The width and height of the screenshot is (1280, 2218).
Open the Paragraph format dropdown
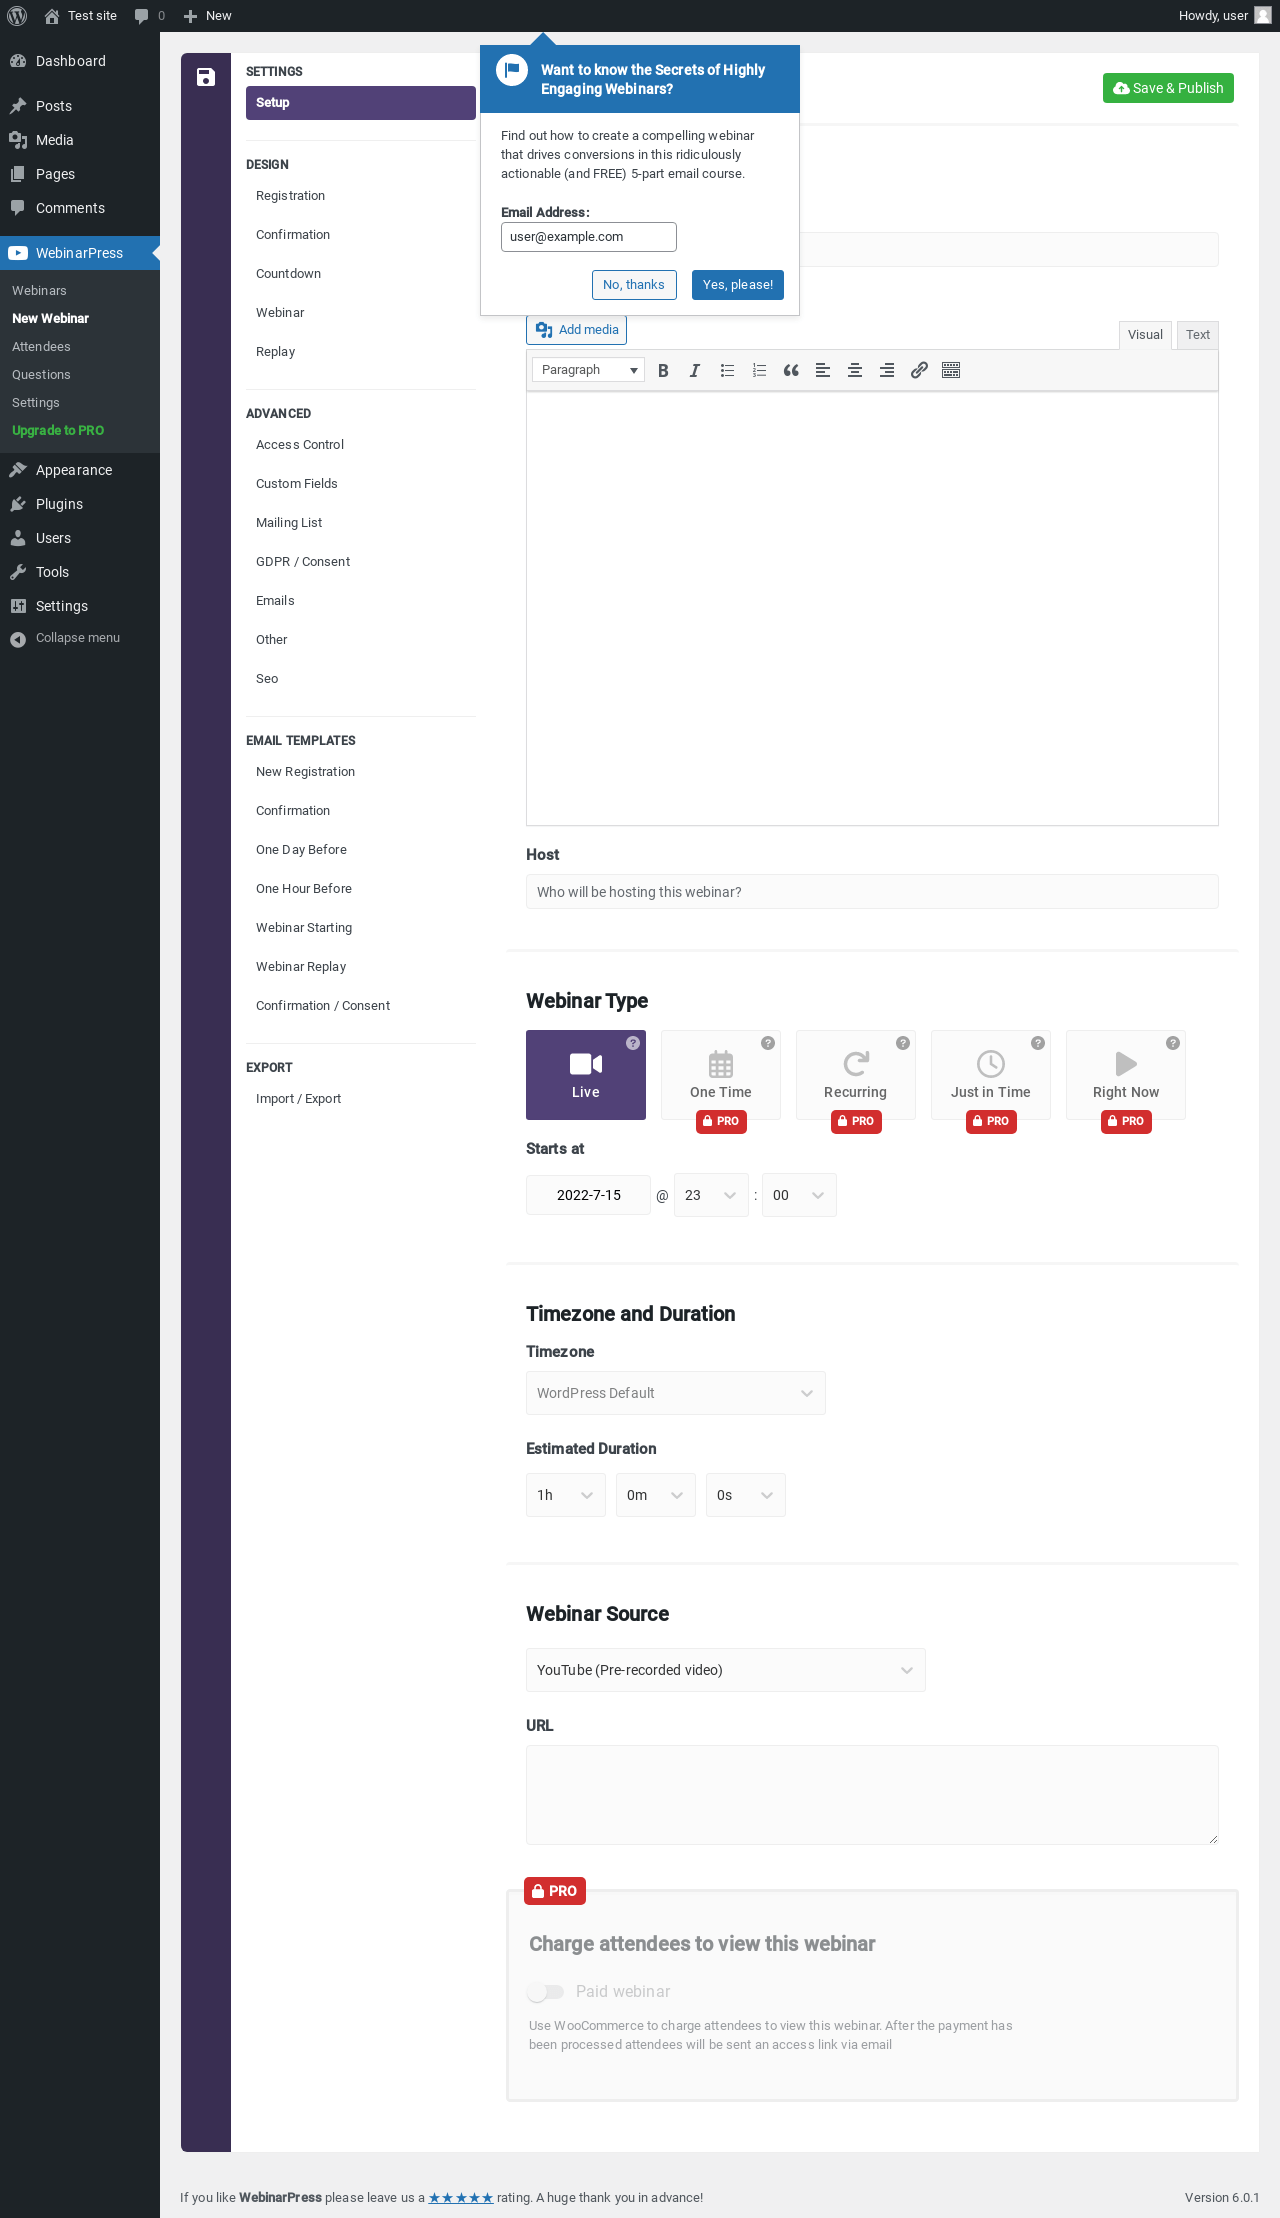(x=588, y=370)
